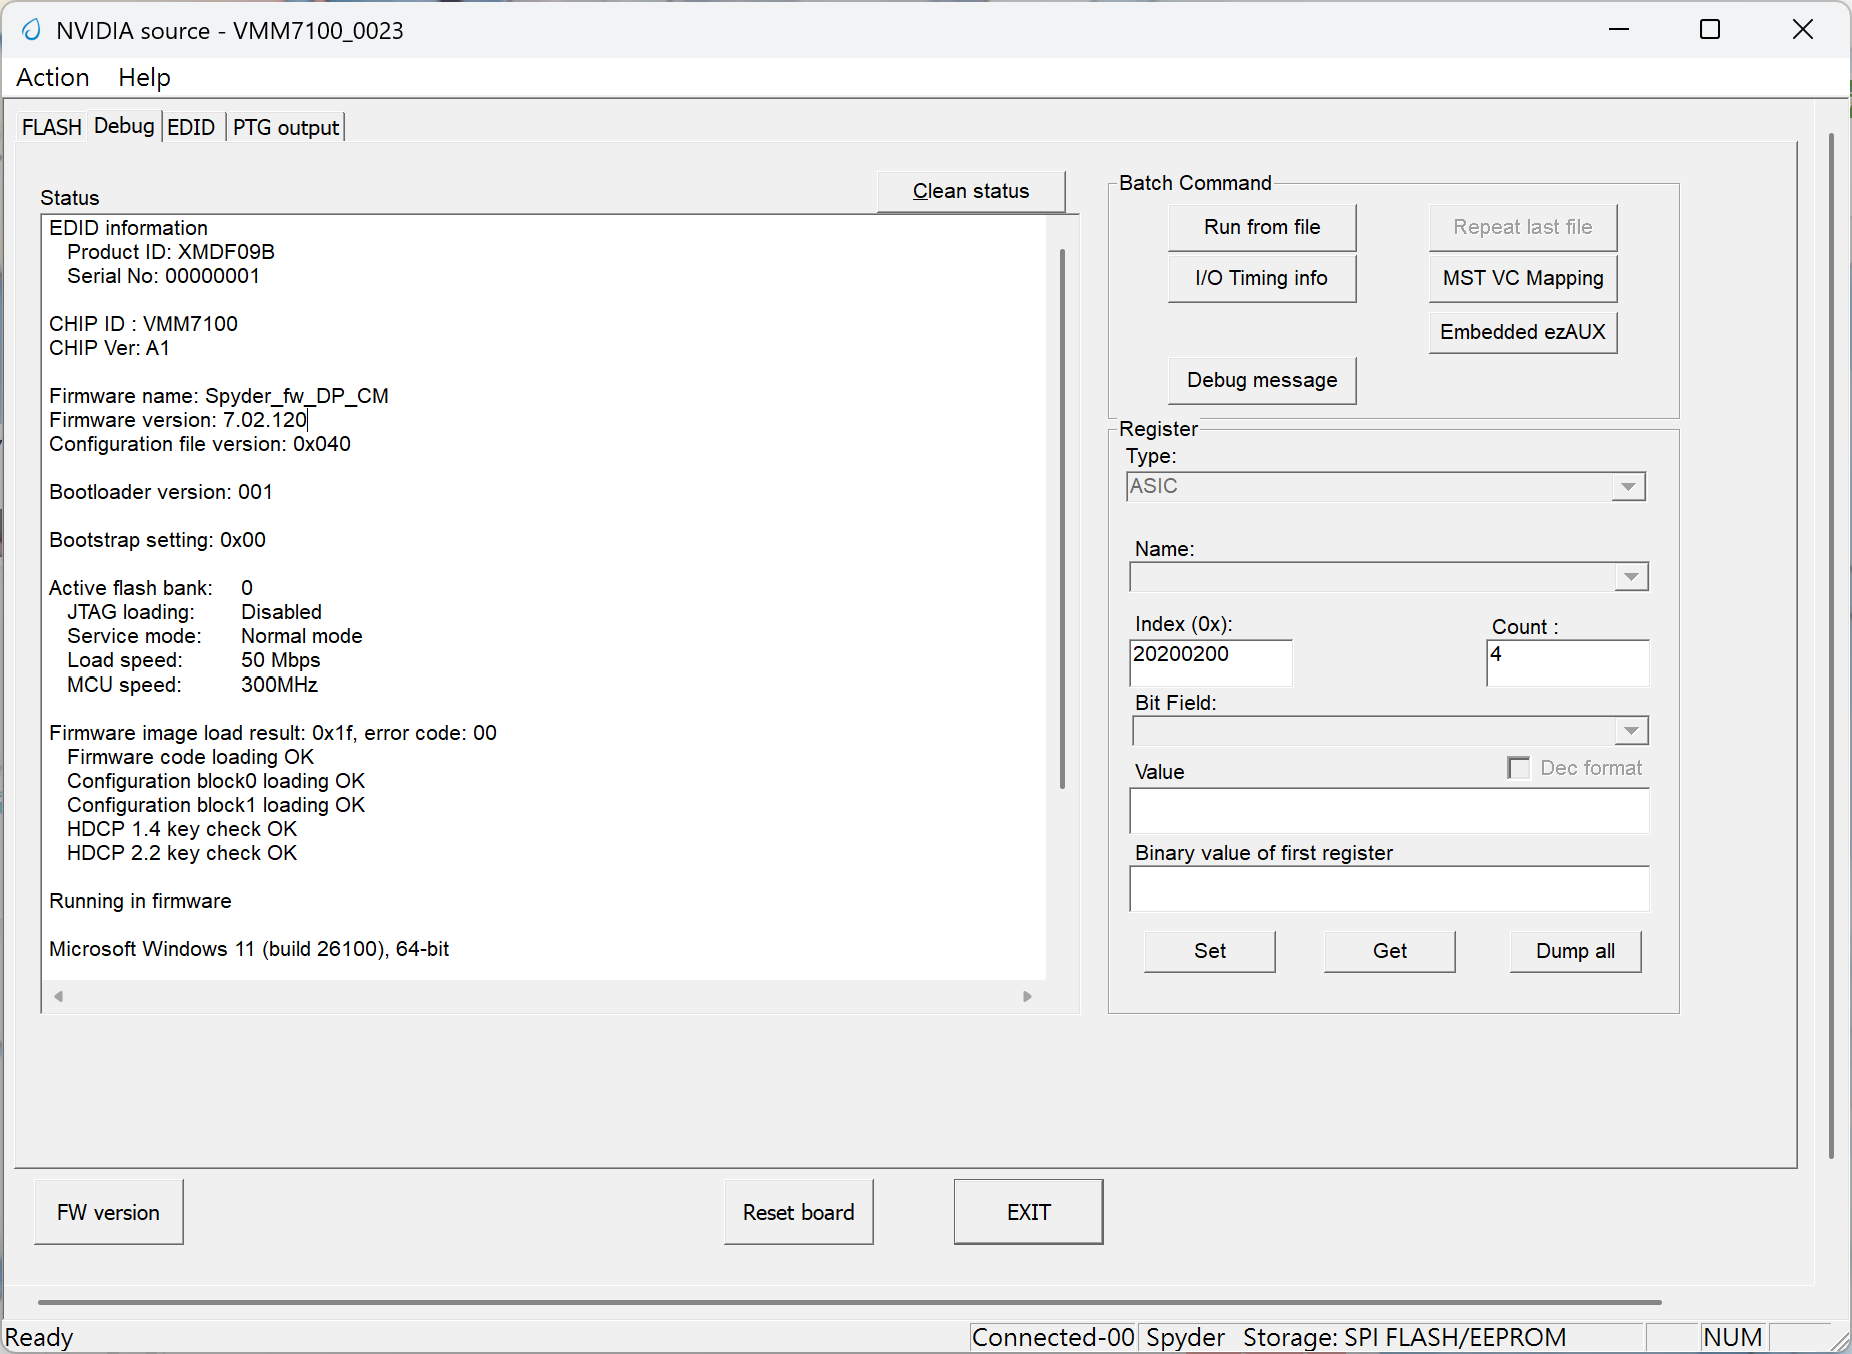This screenshot has width=1852, height=1354.
Task: Expand the Bit Field dropdown
Action: pyautogui.click(x=1631, y=731)
